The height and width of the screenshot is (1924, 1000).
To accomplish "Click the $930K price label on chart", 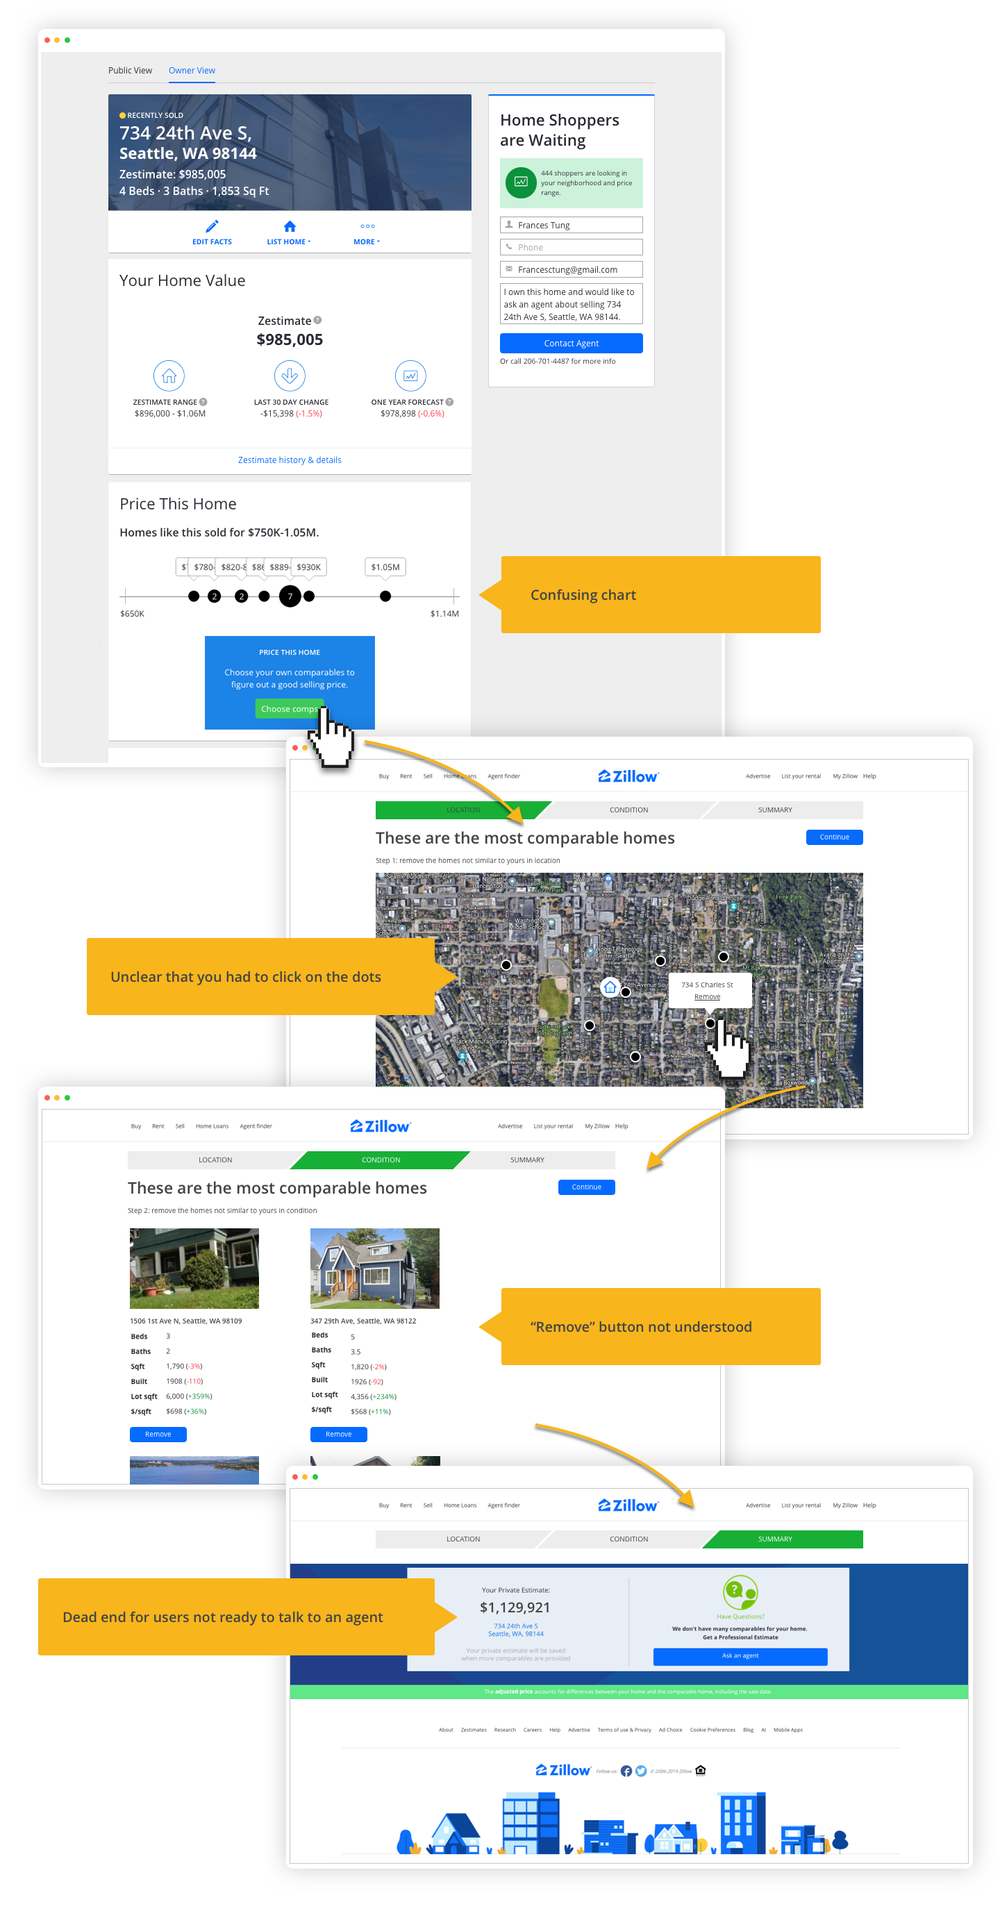I will point(309,567).
